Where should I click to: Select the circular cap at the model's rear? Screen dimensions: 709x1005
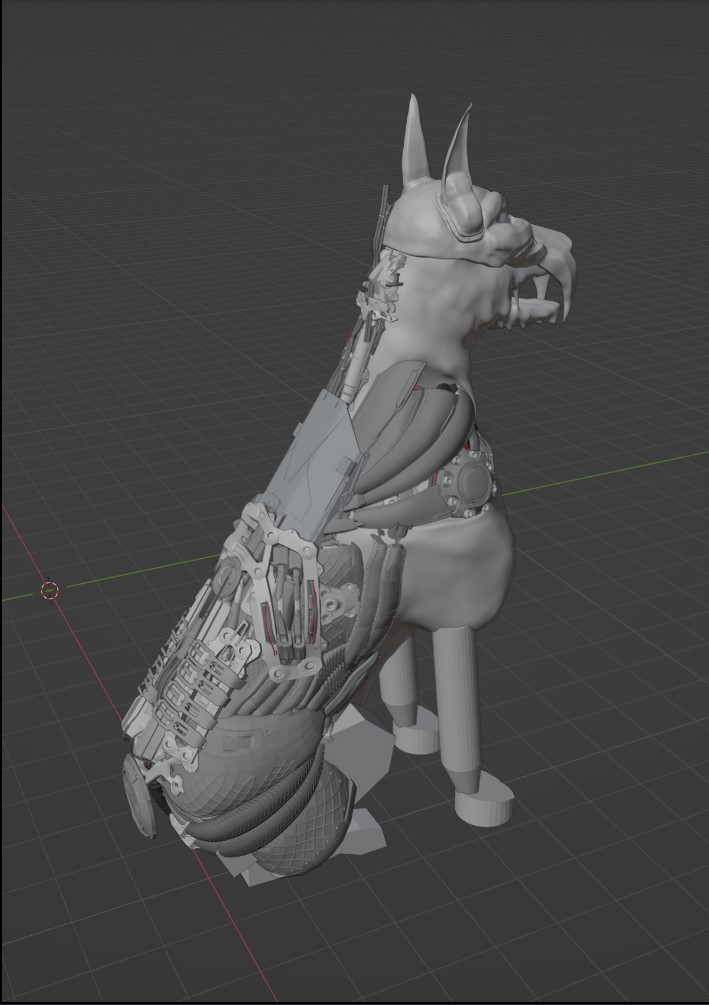[x=138, y=796]
